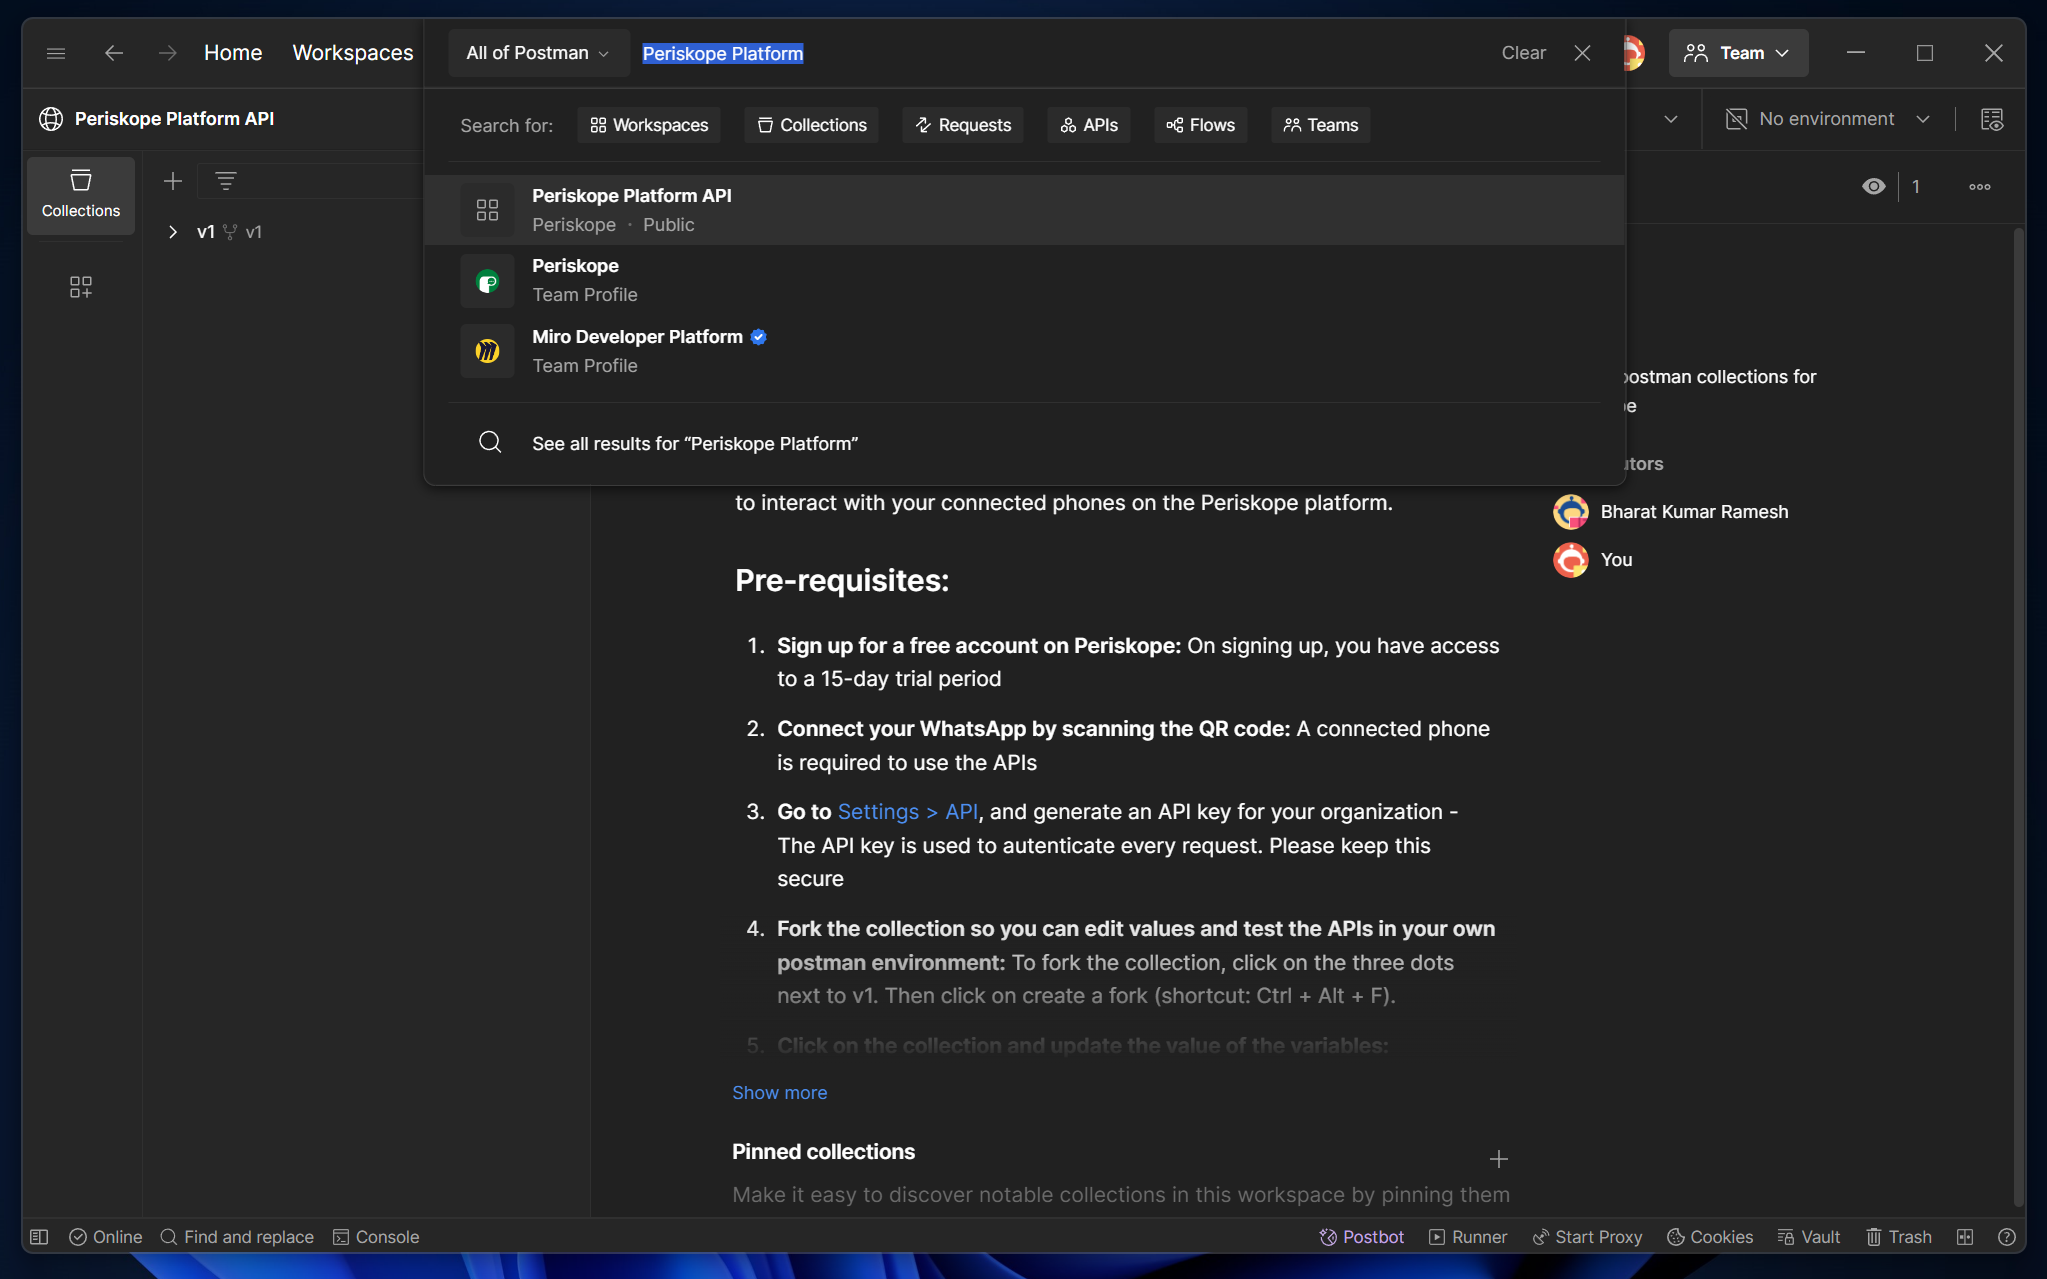Expand the v1 collection

[173, 232]
